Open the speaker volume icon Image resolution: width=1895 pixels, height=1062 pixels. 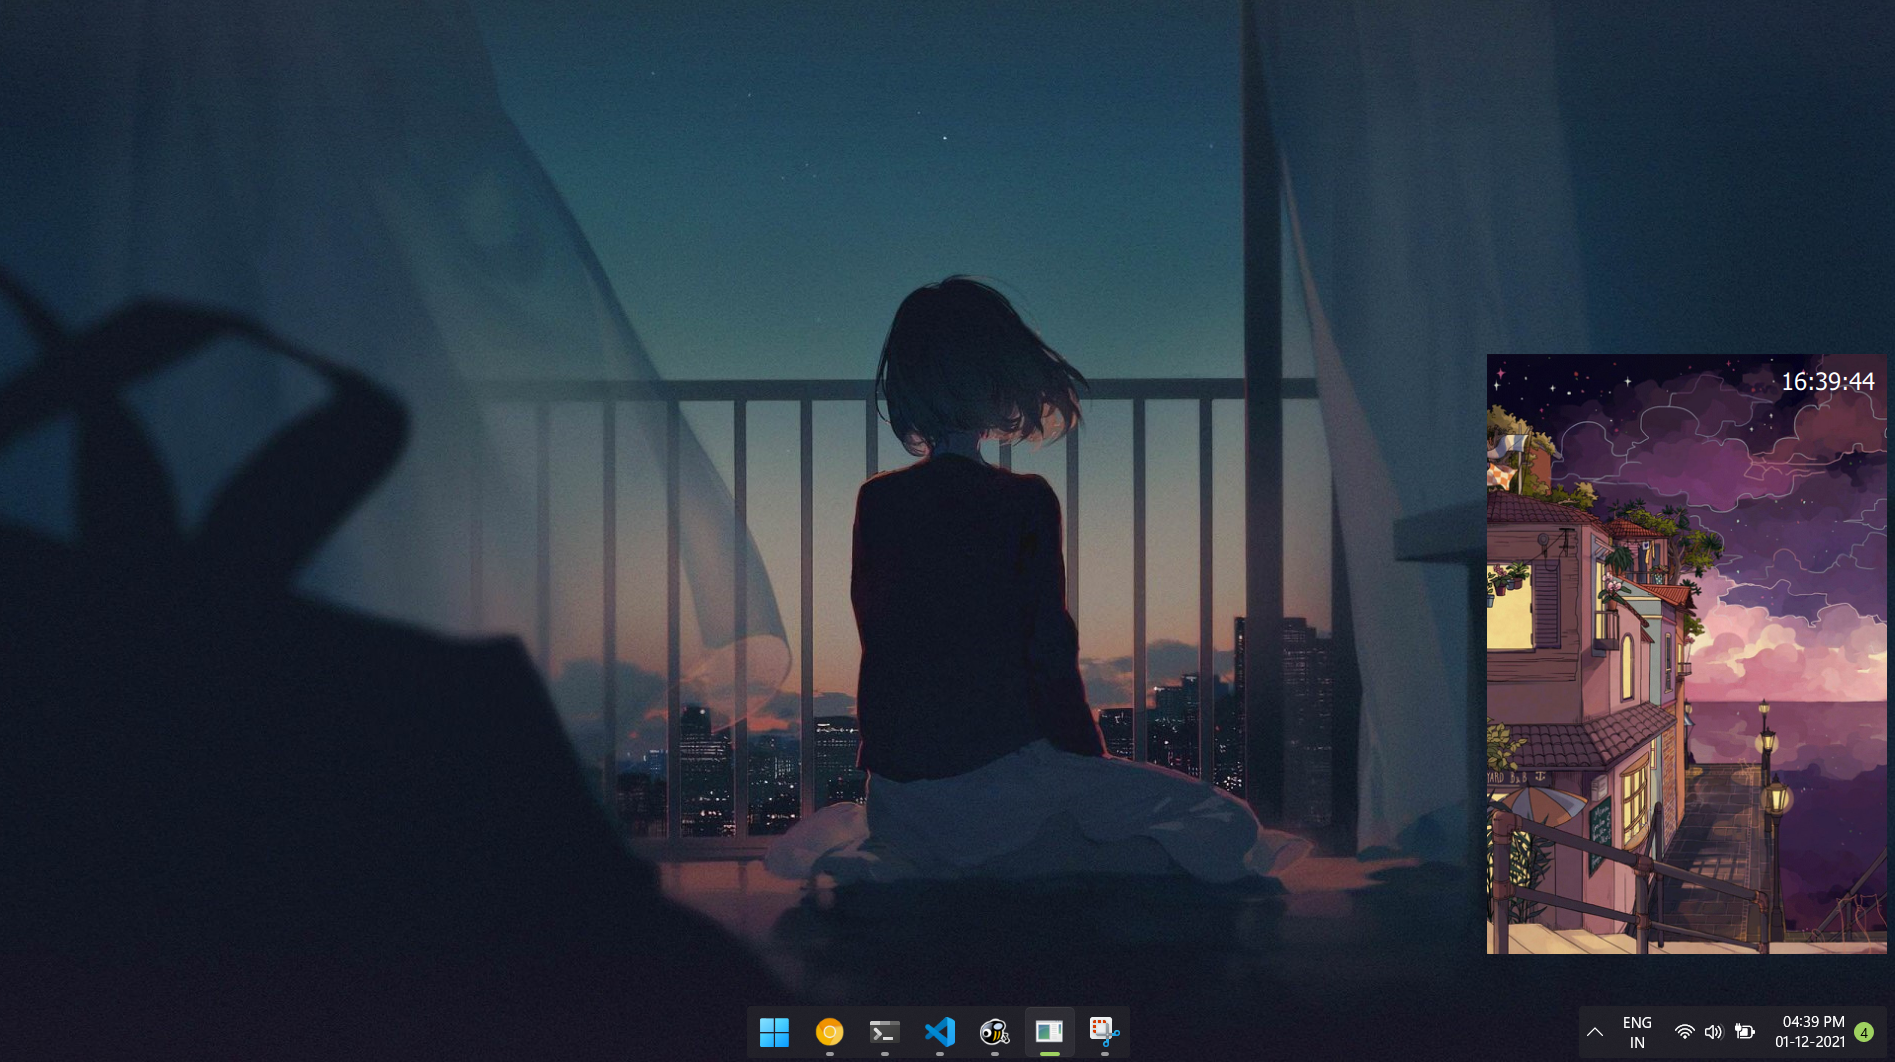pos(1714,1032)
